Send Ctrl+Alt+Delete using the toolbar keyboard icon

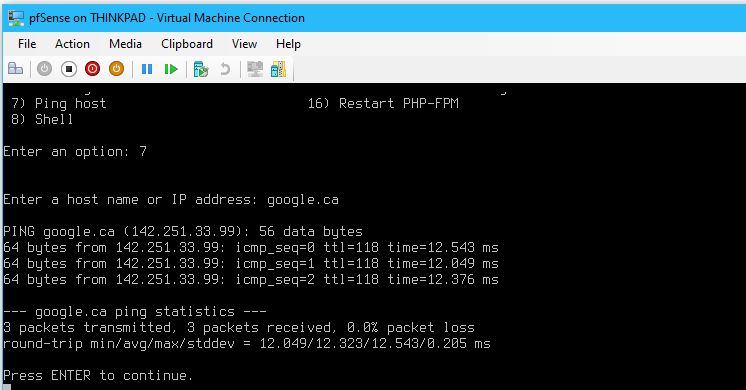click(15, 69)
